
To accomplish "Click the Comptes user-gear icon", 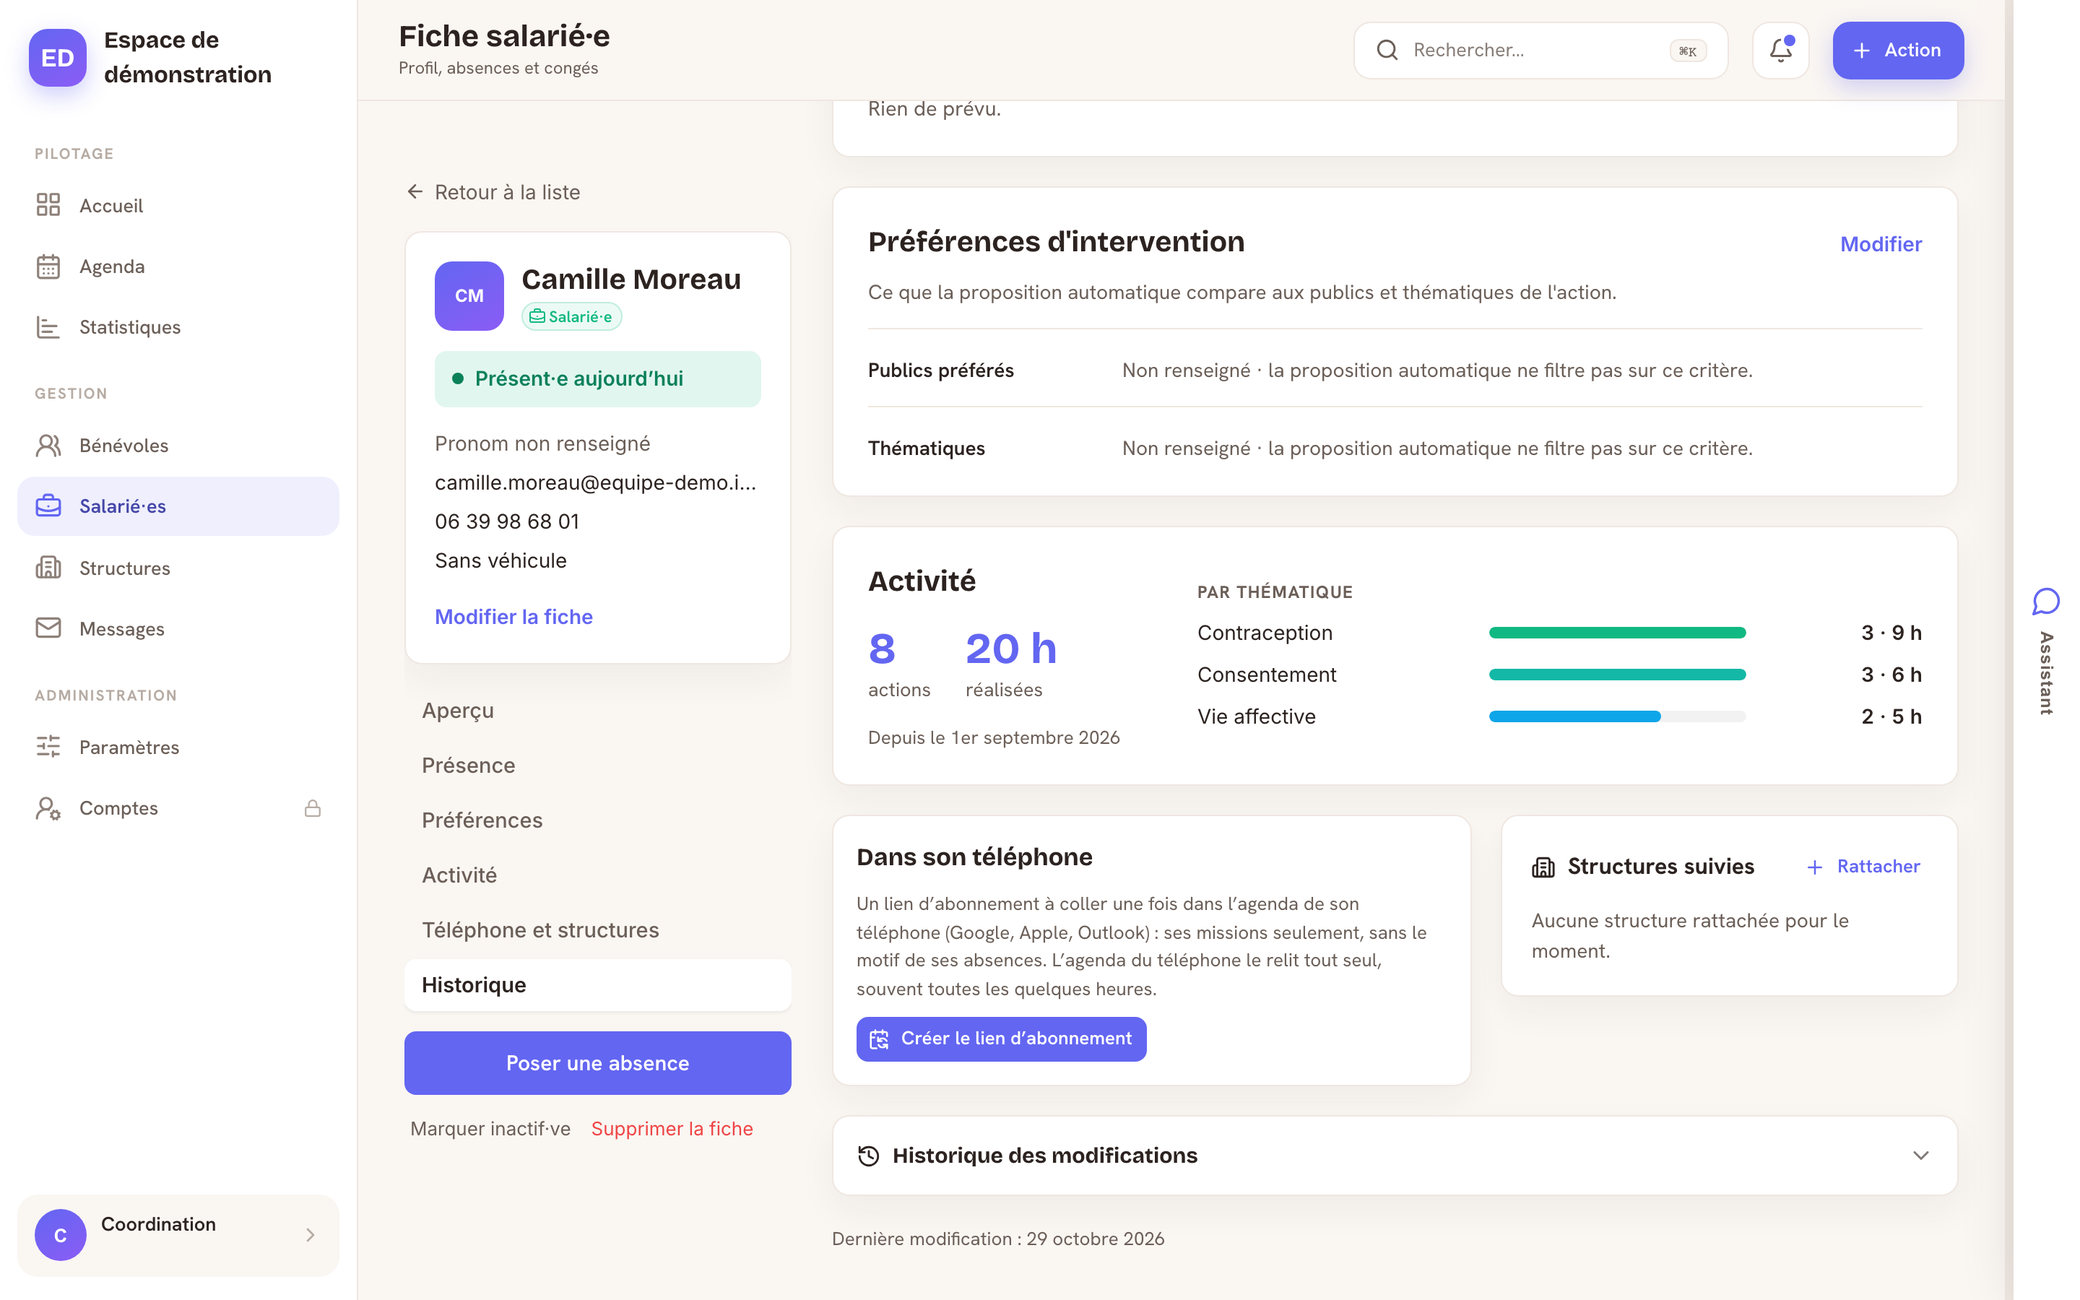I will tap(48, 808).
